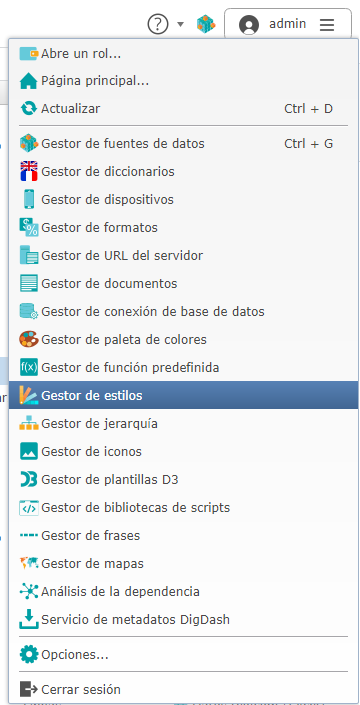Select Actualizar menu entry

[183, 109]
